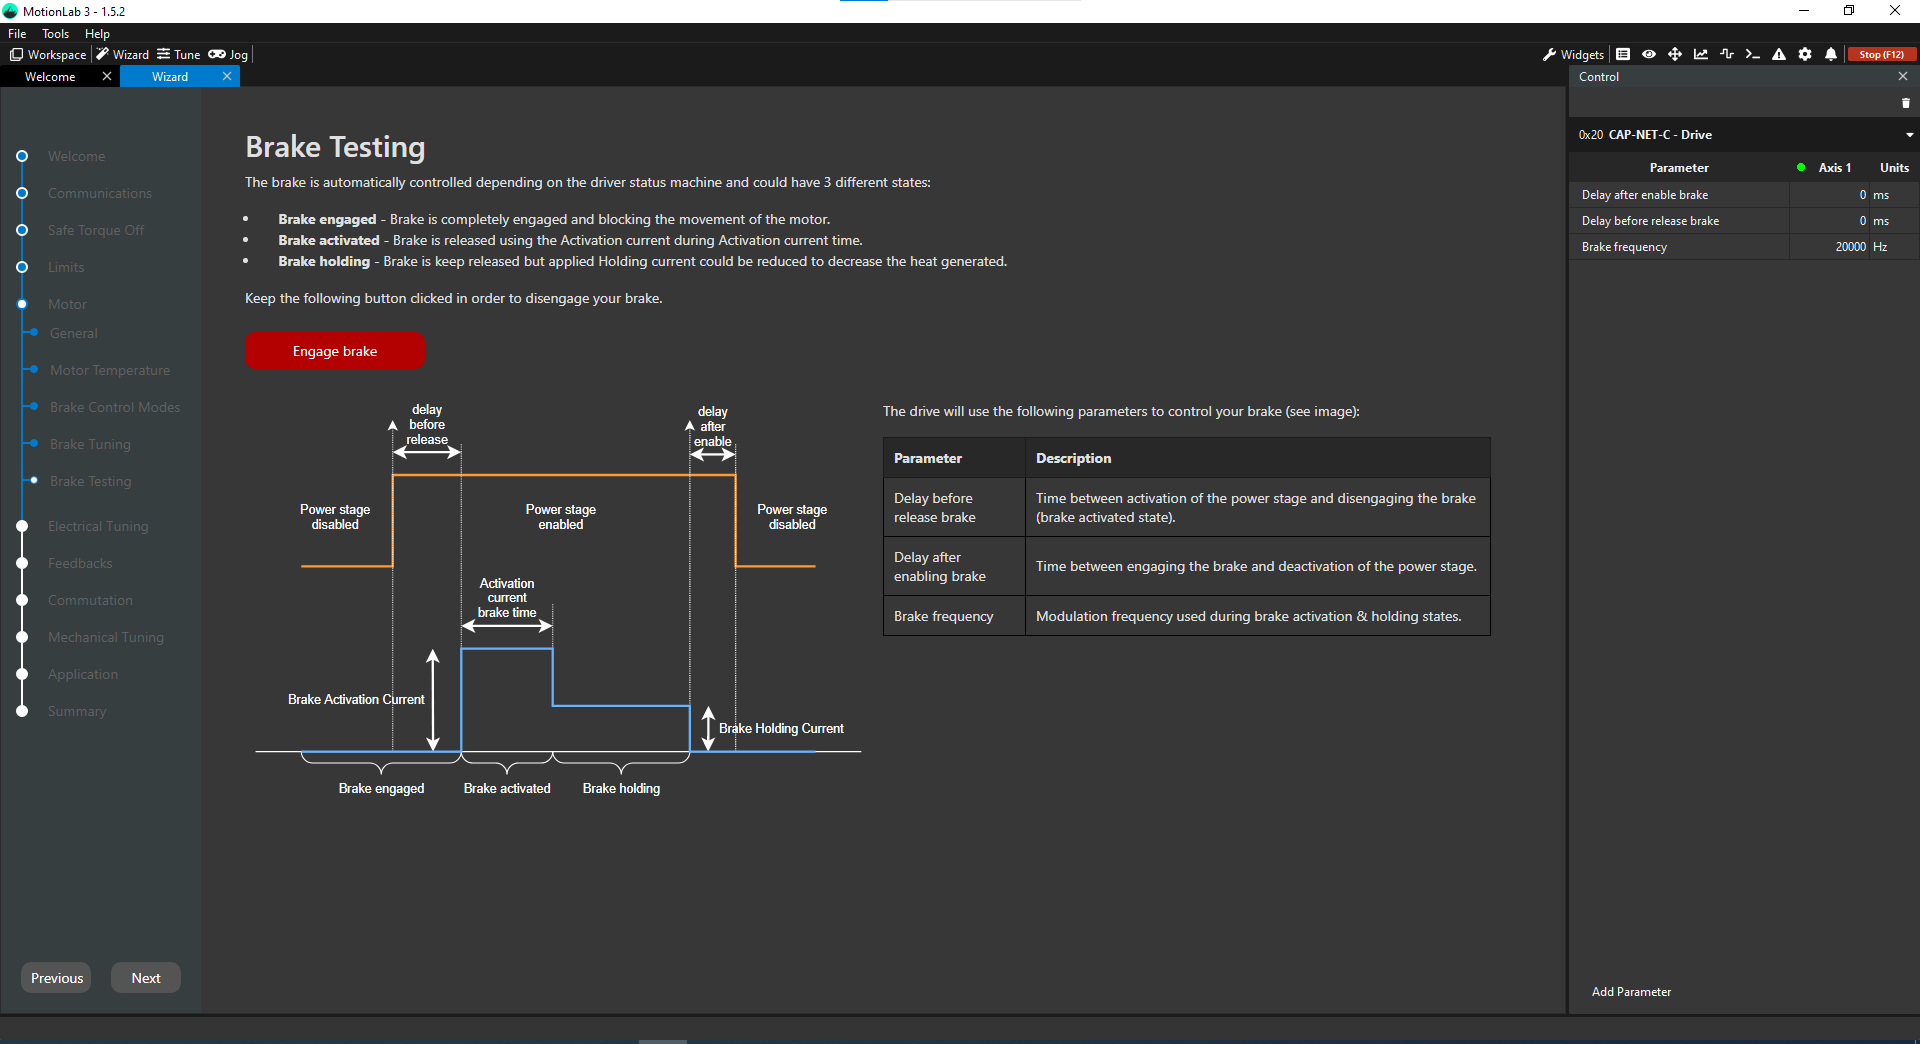Image resolution: width=1920 pixels, height=1044 pixels.
Task: Edit the Brake frequency value field
Action: point(1829,247)
